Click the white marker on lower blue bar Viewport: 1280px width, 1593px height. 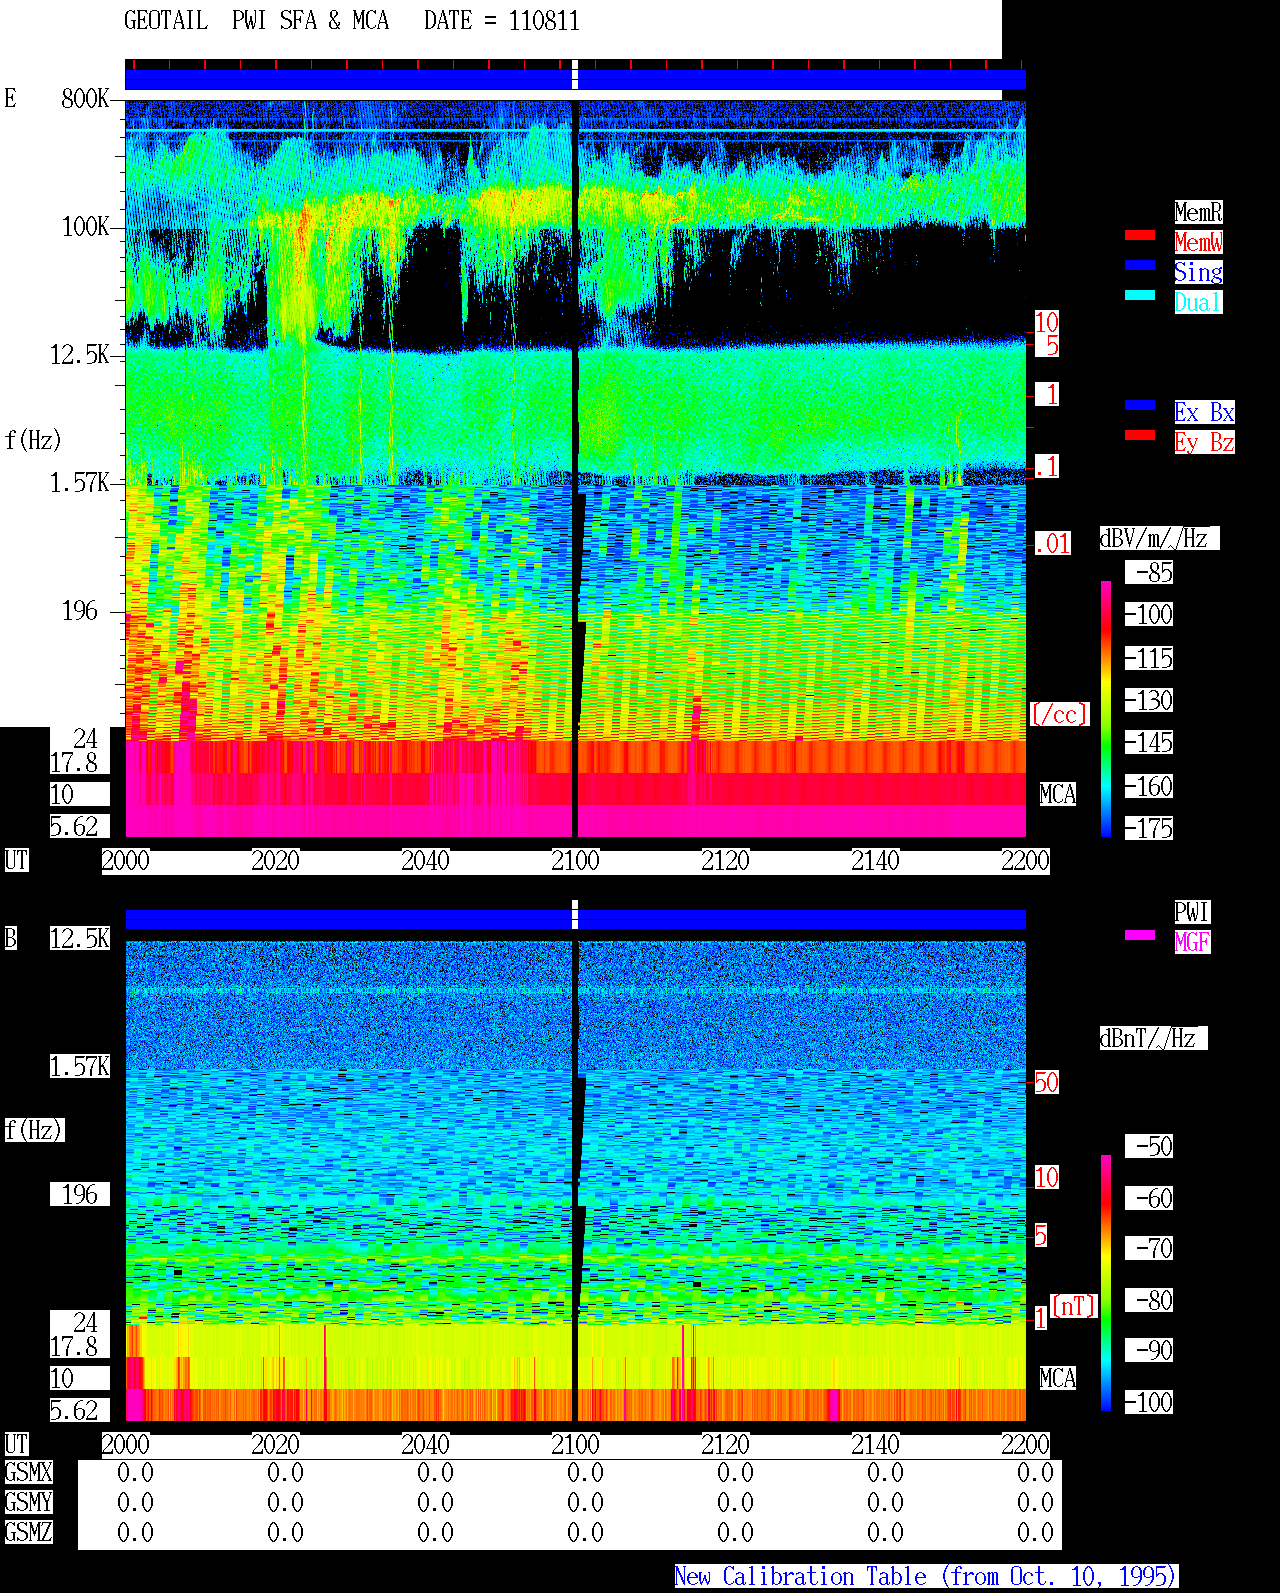click(575, 915)
